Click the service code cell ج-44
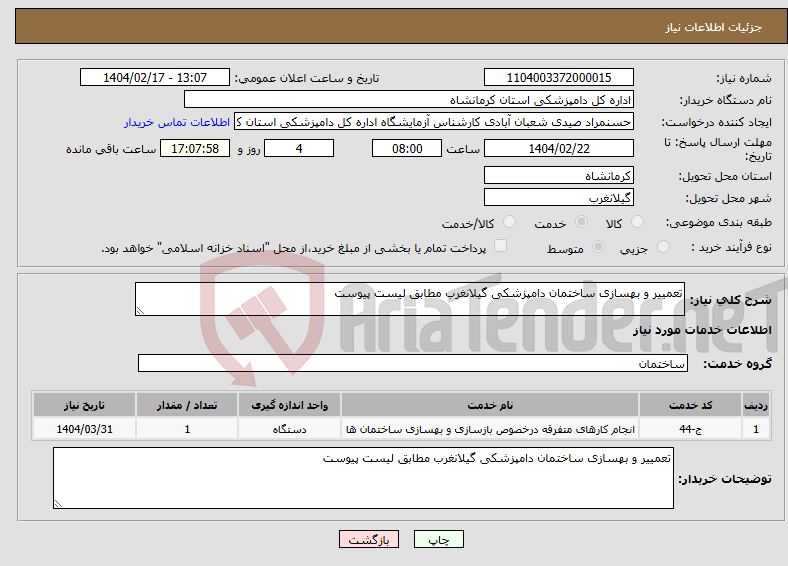The image size is (788, 566). pyautogui.click(x=691, y=429)
